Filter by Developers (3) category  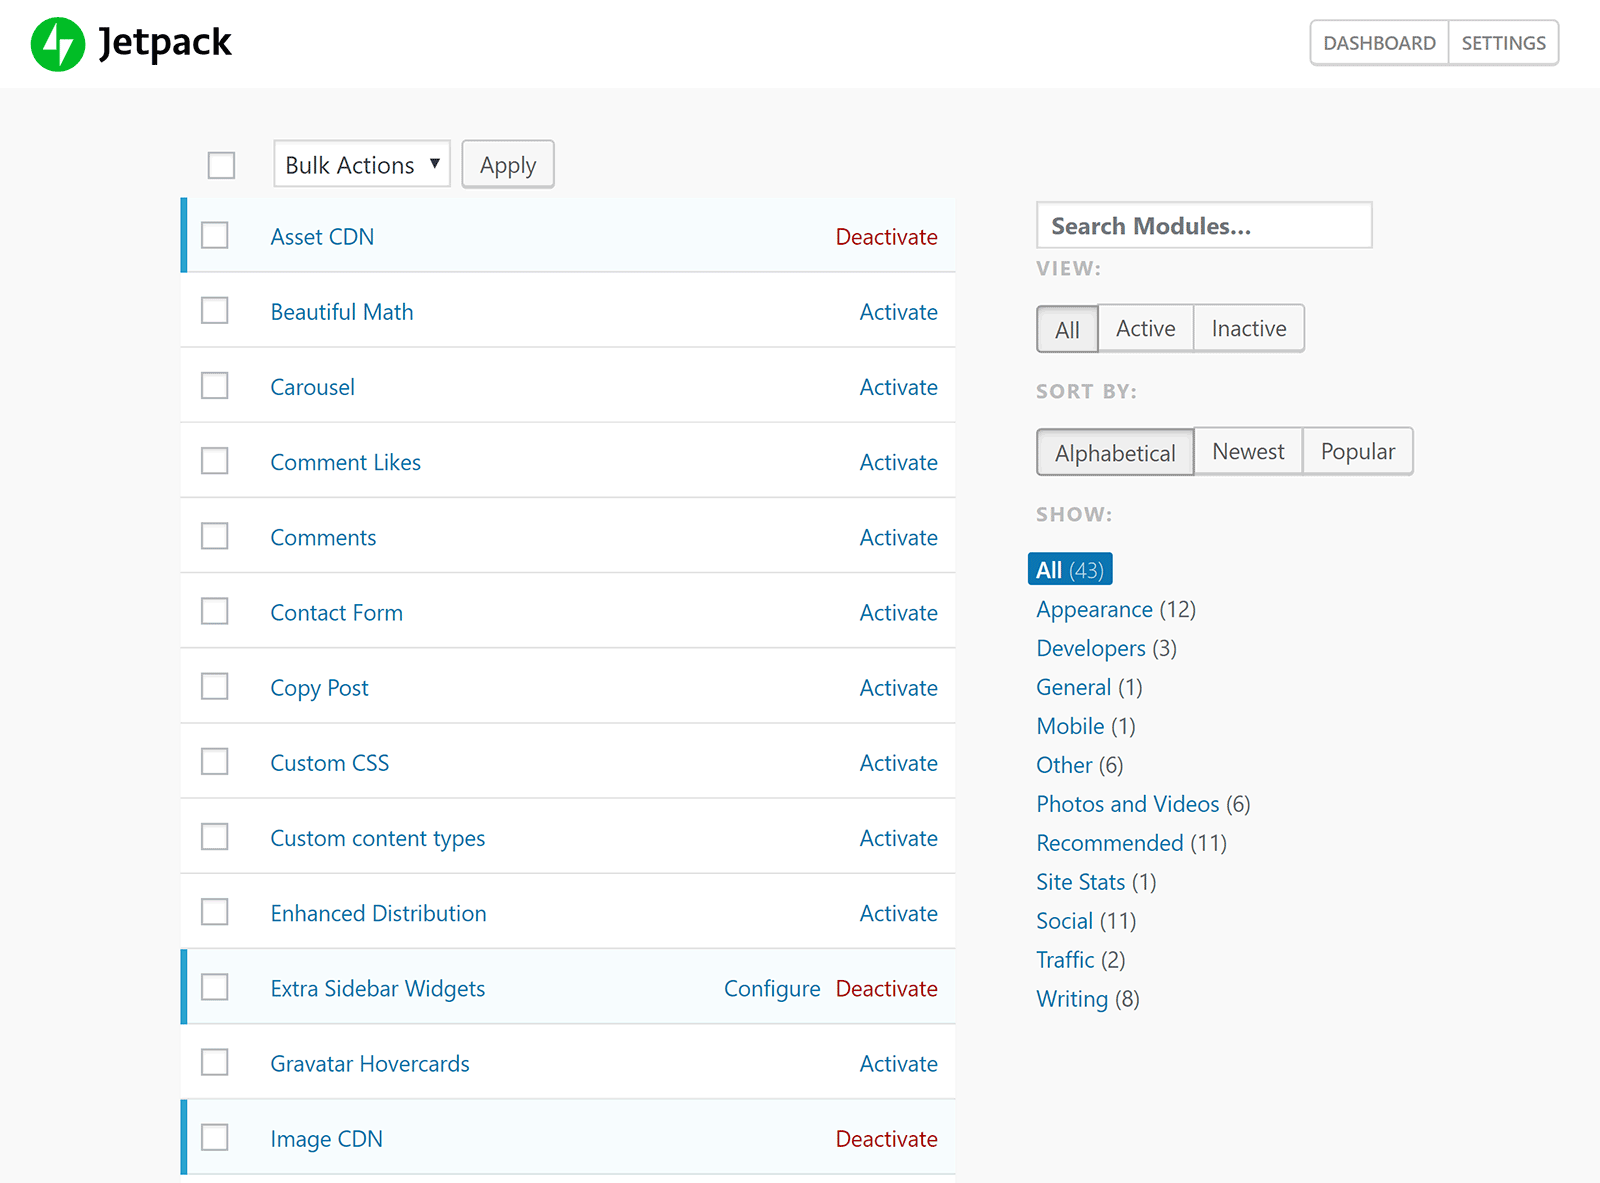(x=1106, y=648)
